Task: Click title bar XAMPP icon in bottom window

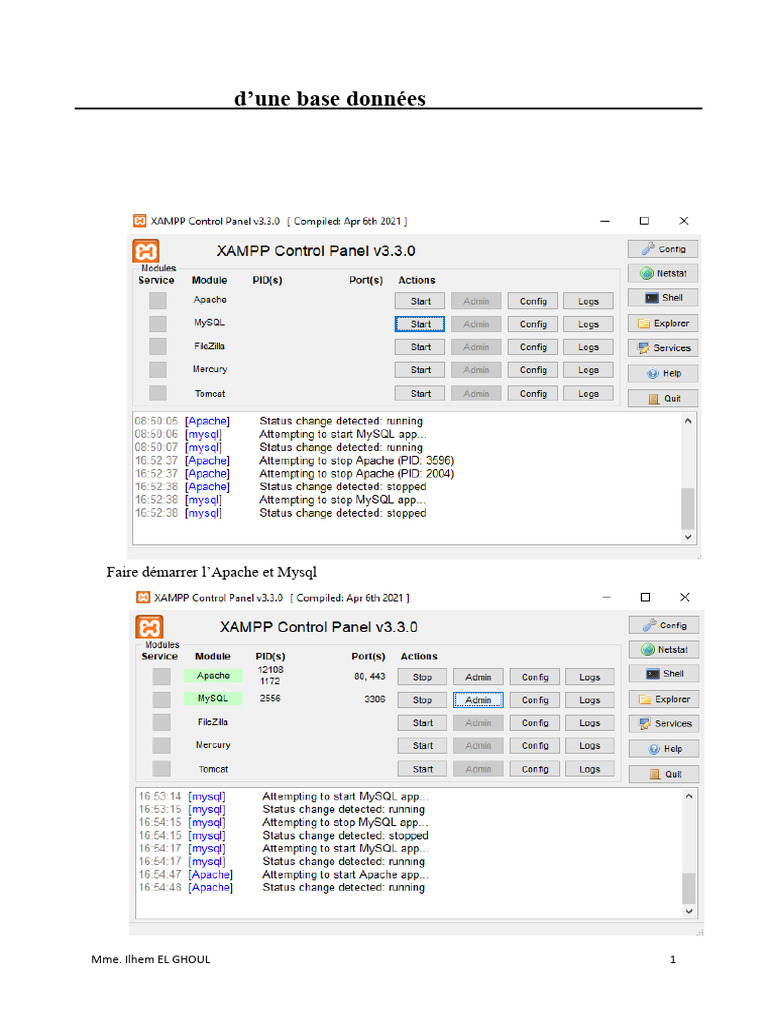Action: click(143, 597)
